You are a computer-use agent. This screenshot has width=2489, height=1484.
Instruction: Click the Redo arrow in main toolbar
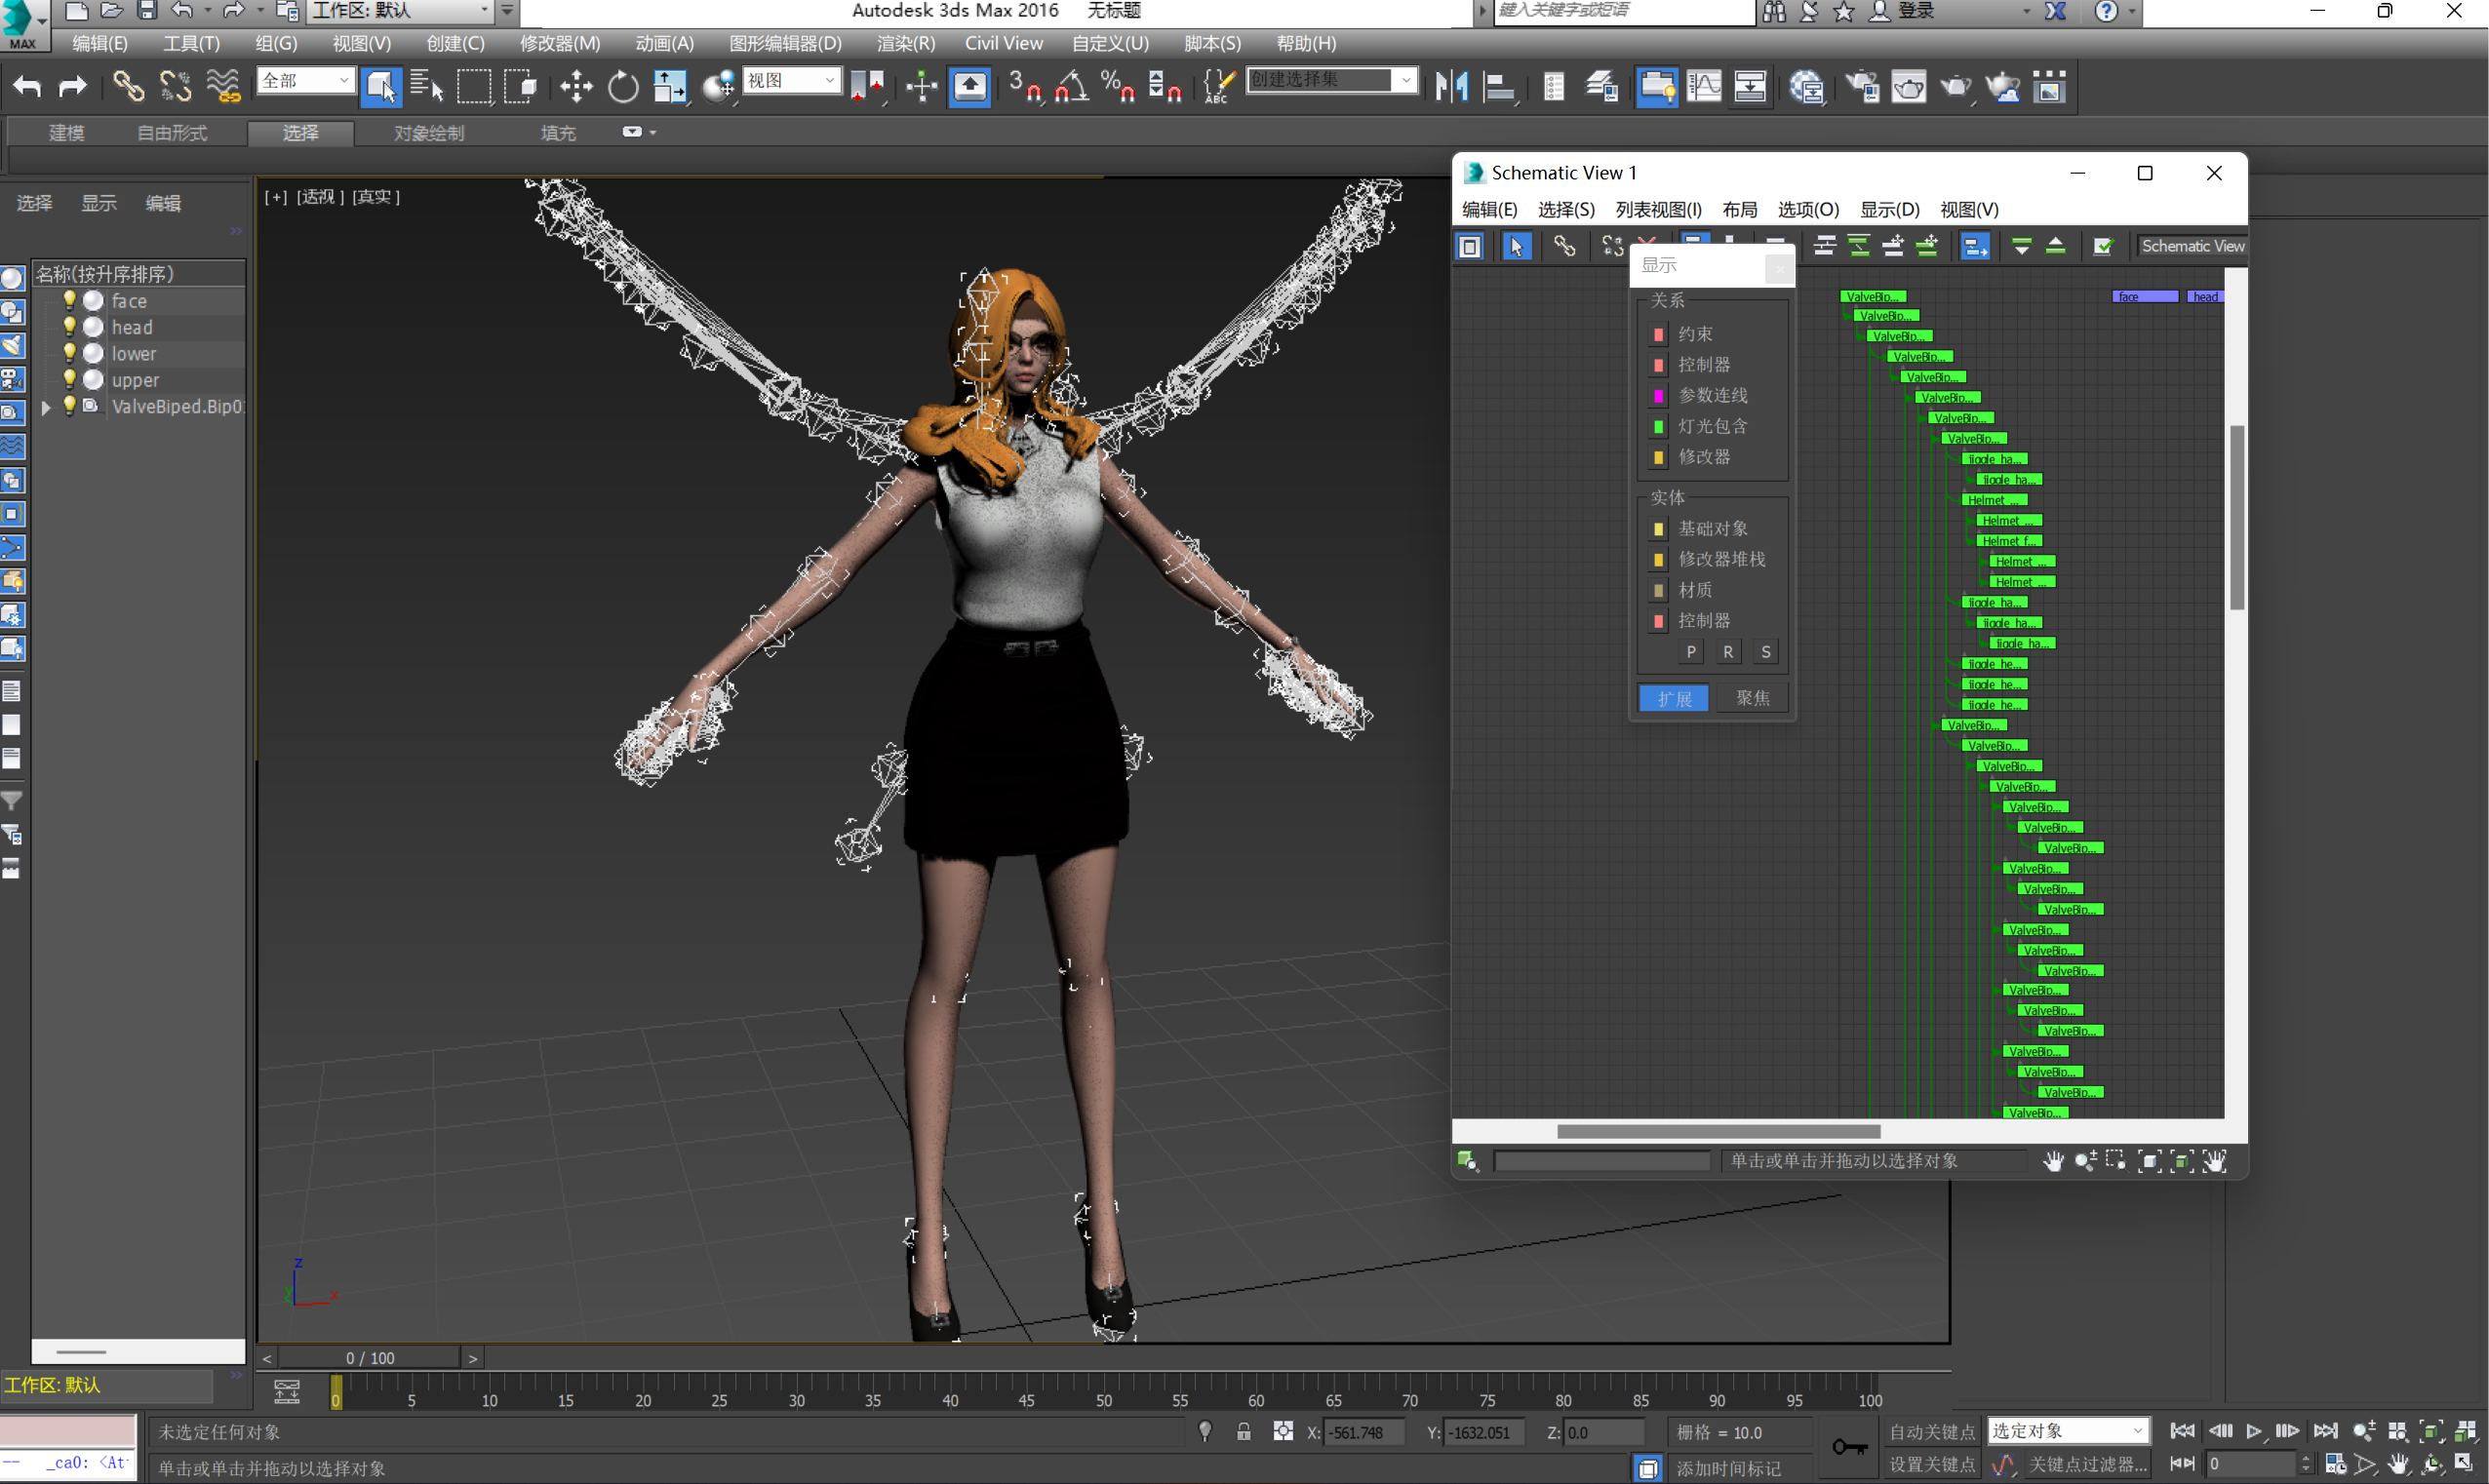point(72,87)
